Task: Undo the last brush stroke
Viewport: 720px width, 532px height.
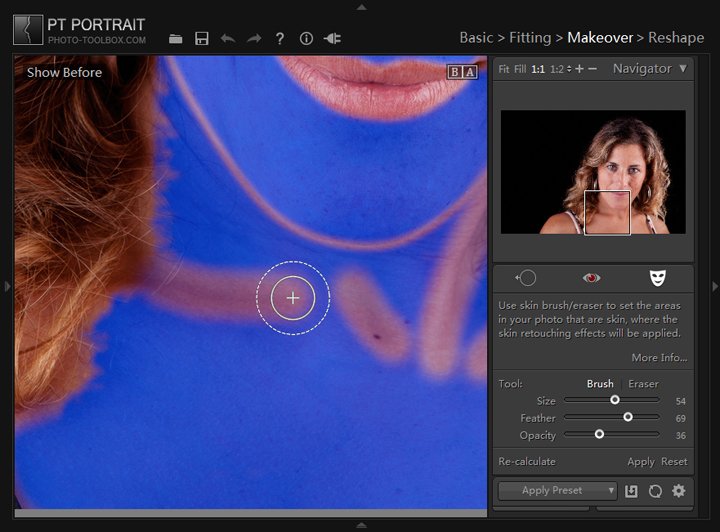Action: click(x=228, y=38)
